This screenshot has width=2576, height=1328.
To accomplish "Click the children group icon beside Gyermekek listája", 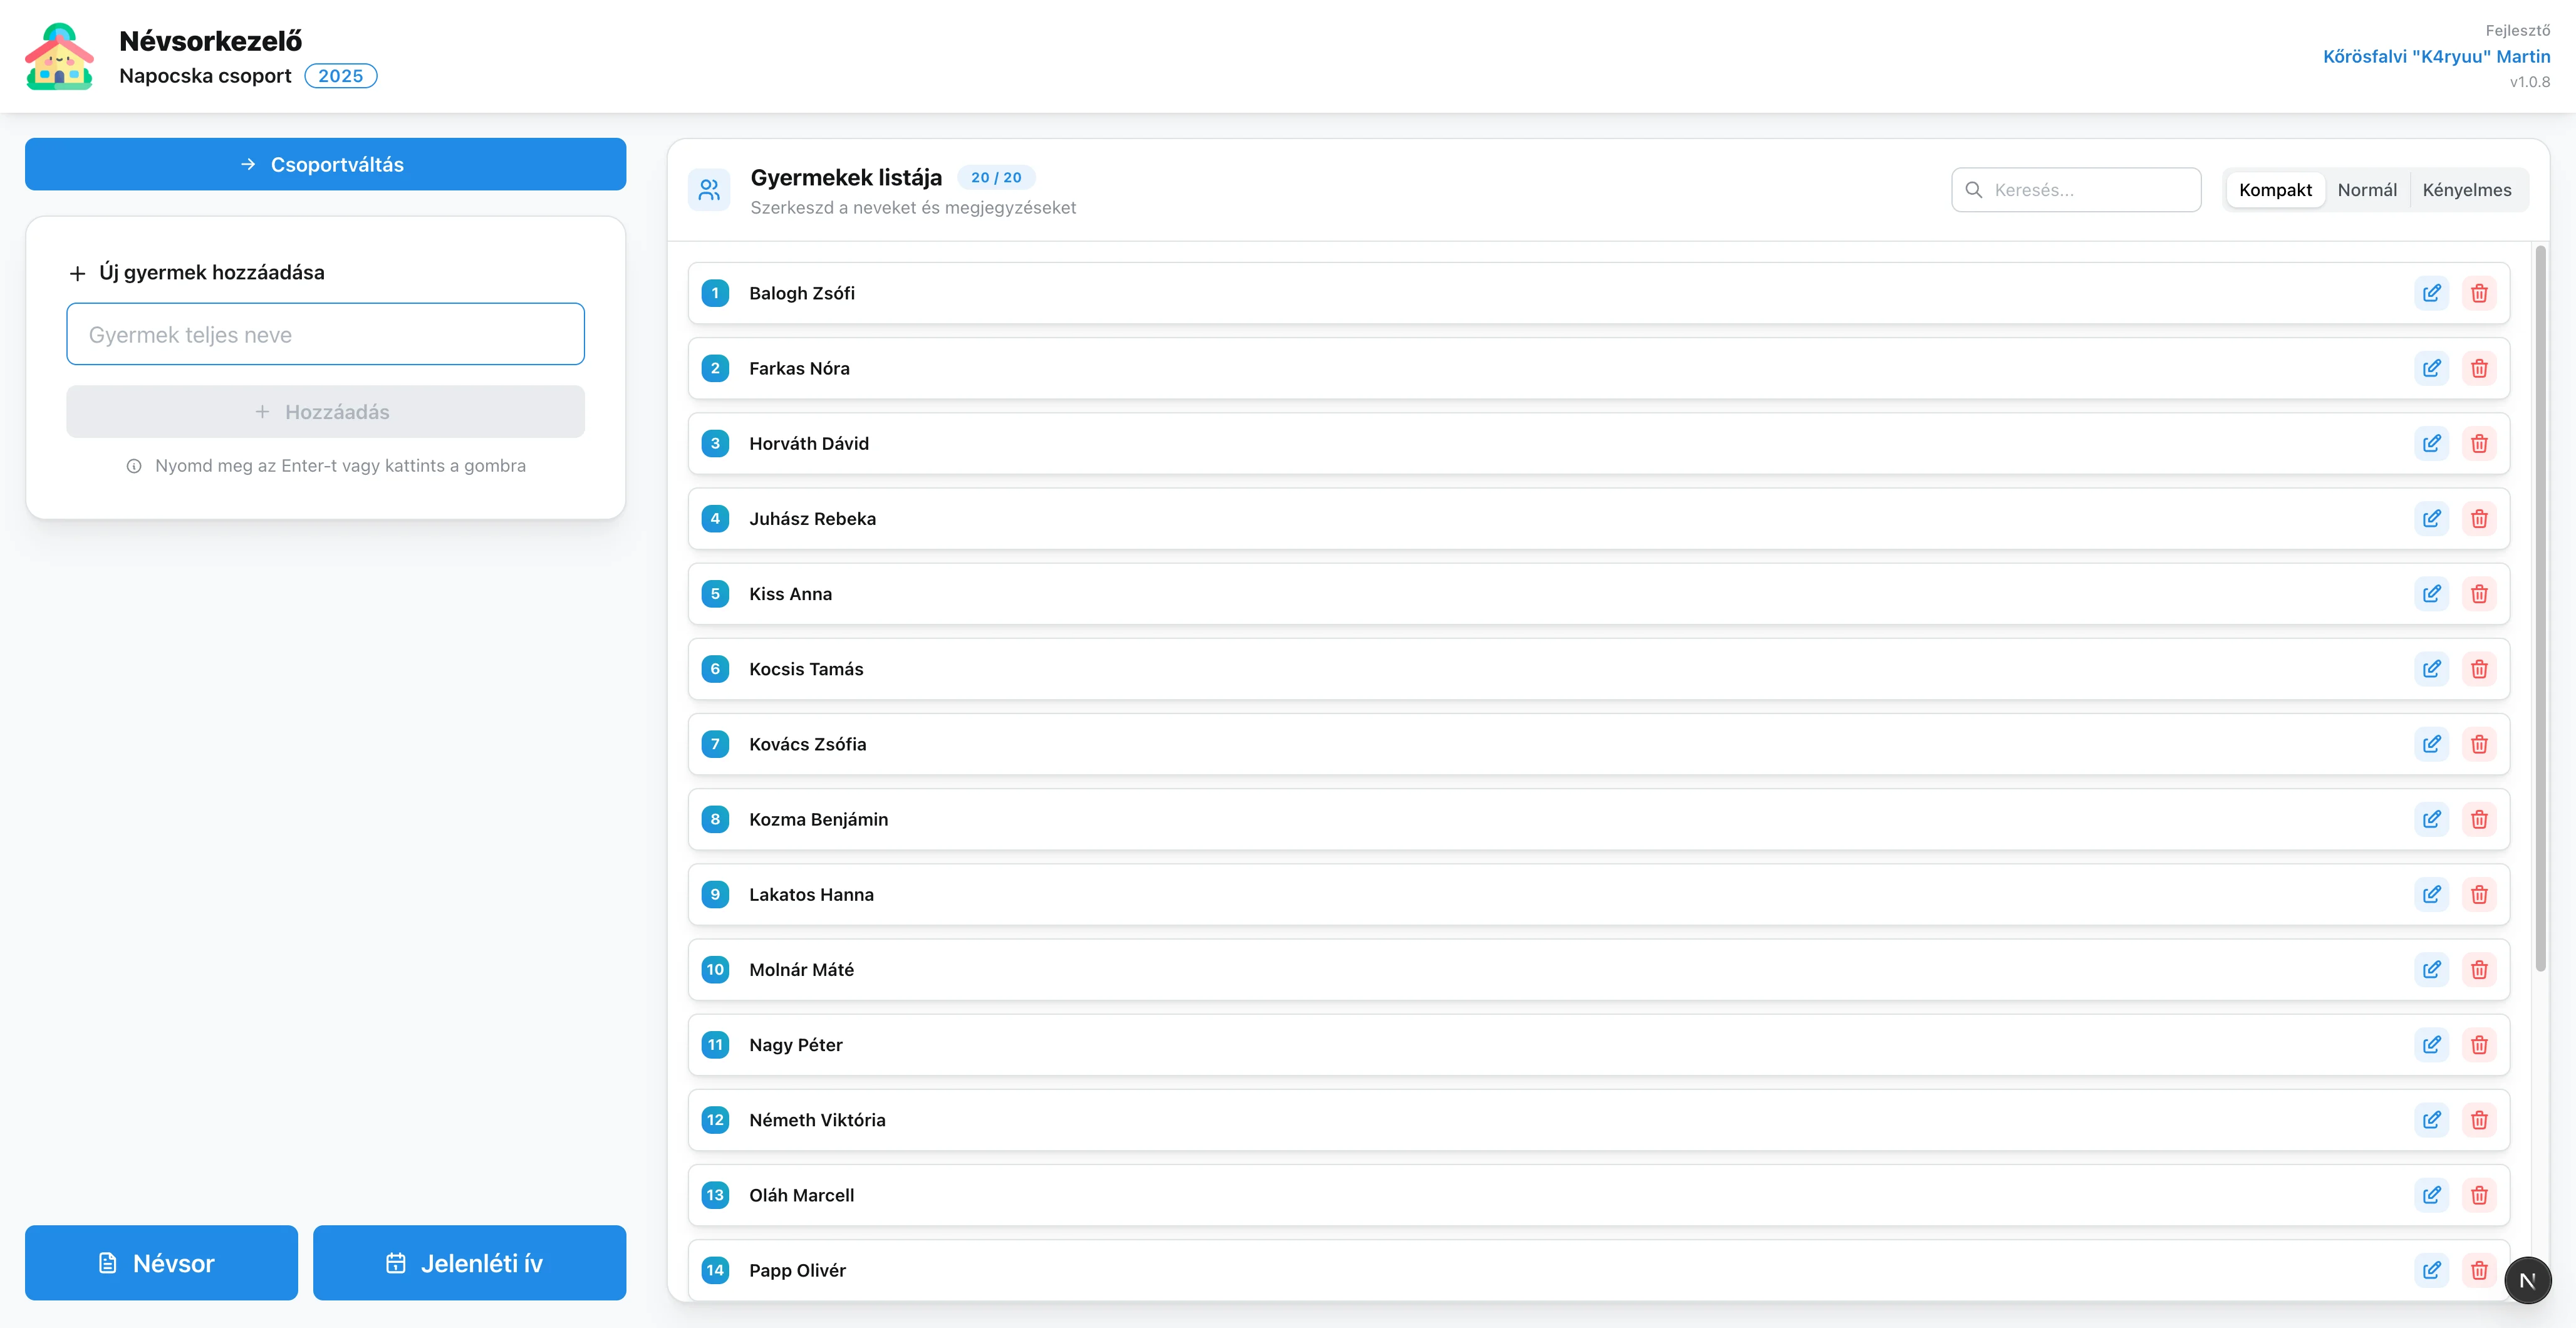I will point(709,190).
